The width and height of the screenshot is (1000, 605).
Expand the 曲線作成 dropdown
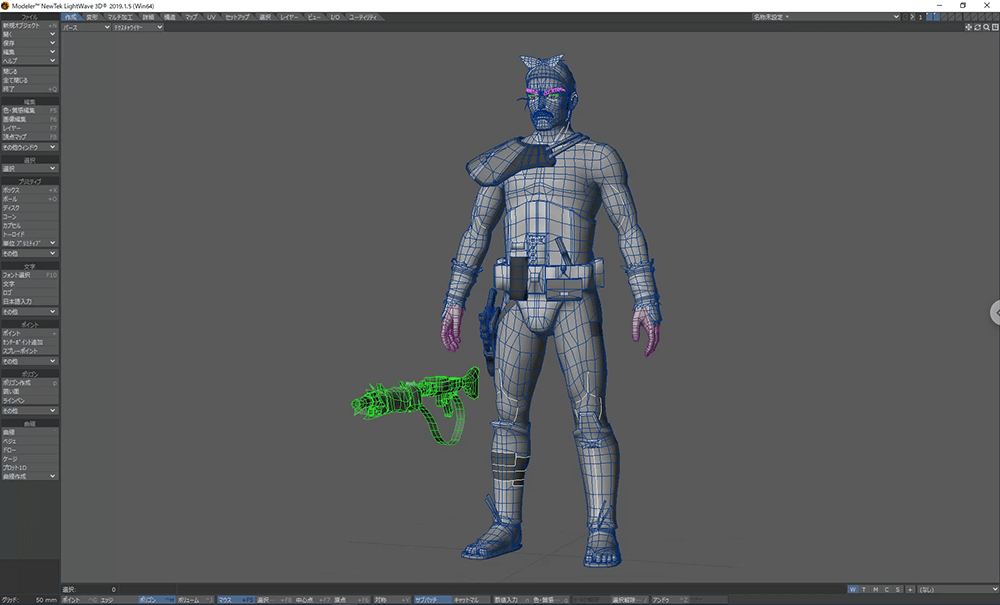pos(29,476)
